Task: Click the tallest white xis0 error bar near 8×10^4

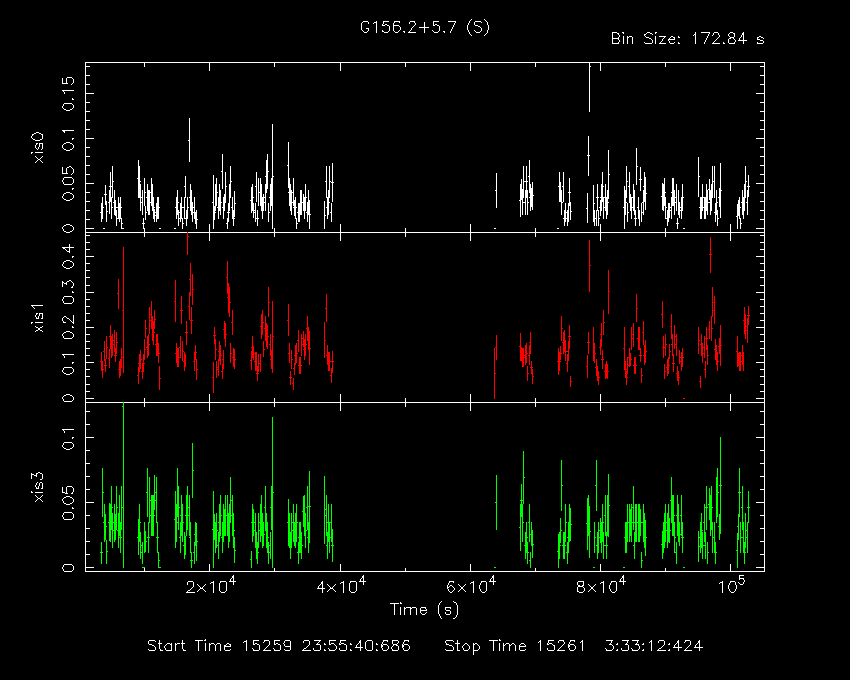Action: [x=589, y=87]
